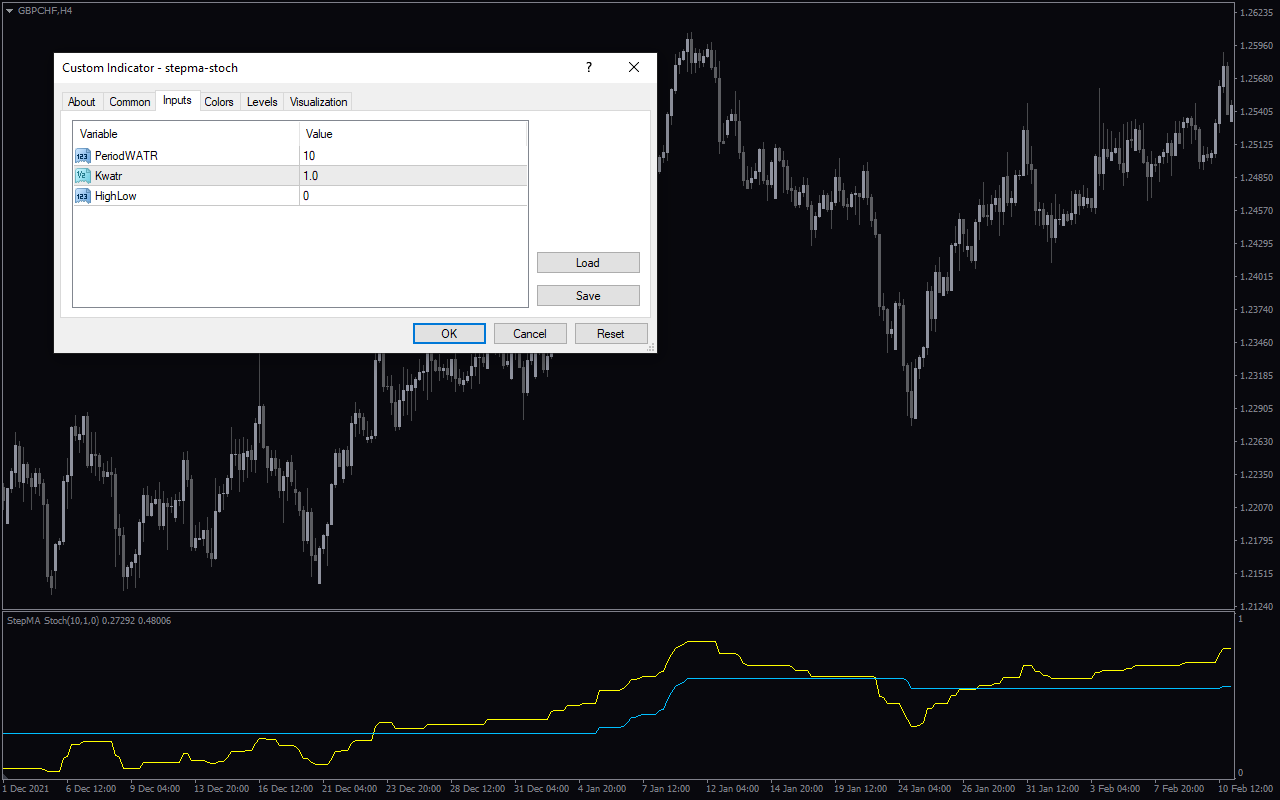Click the GBPCHF,H4 chart title
1280x800 pixels.
click(x=45, y=10)
